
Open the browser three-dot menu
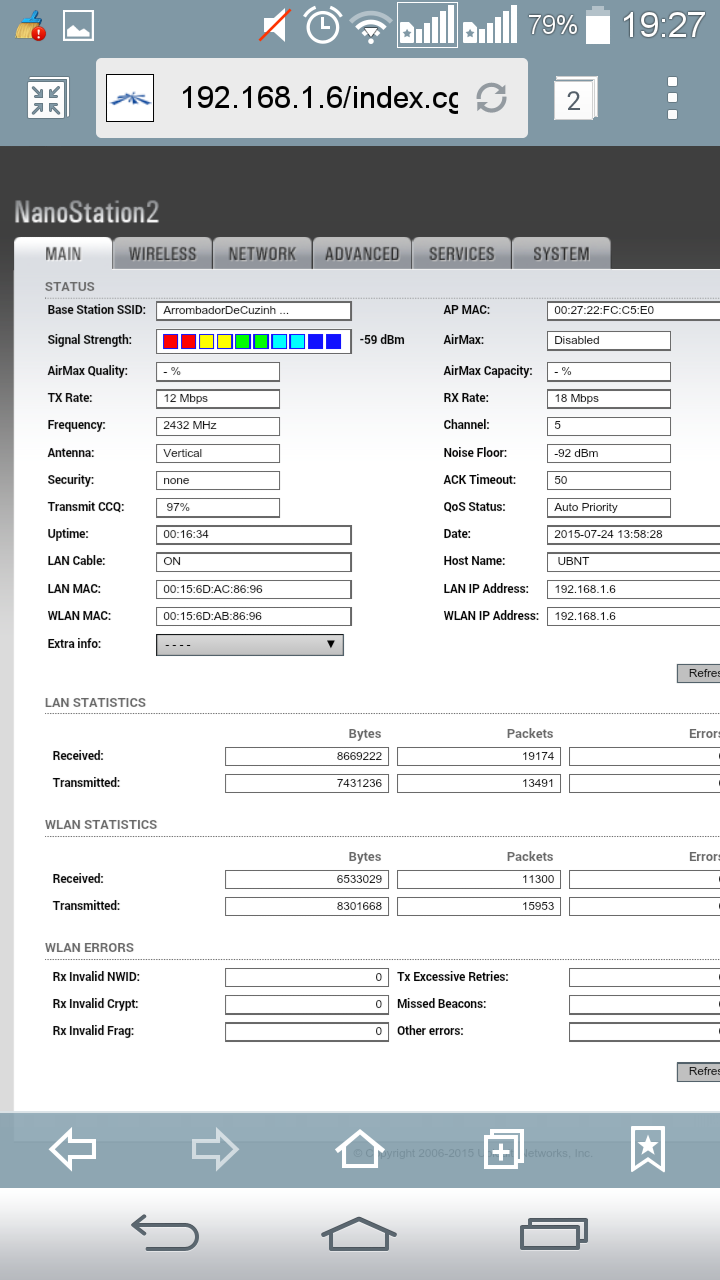(672, 98)
